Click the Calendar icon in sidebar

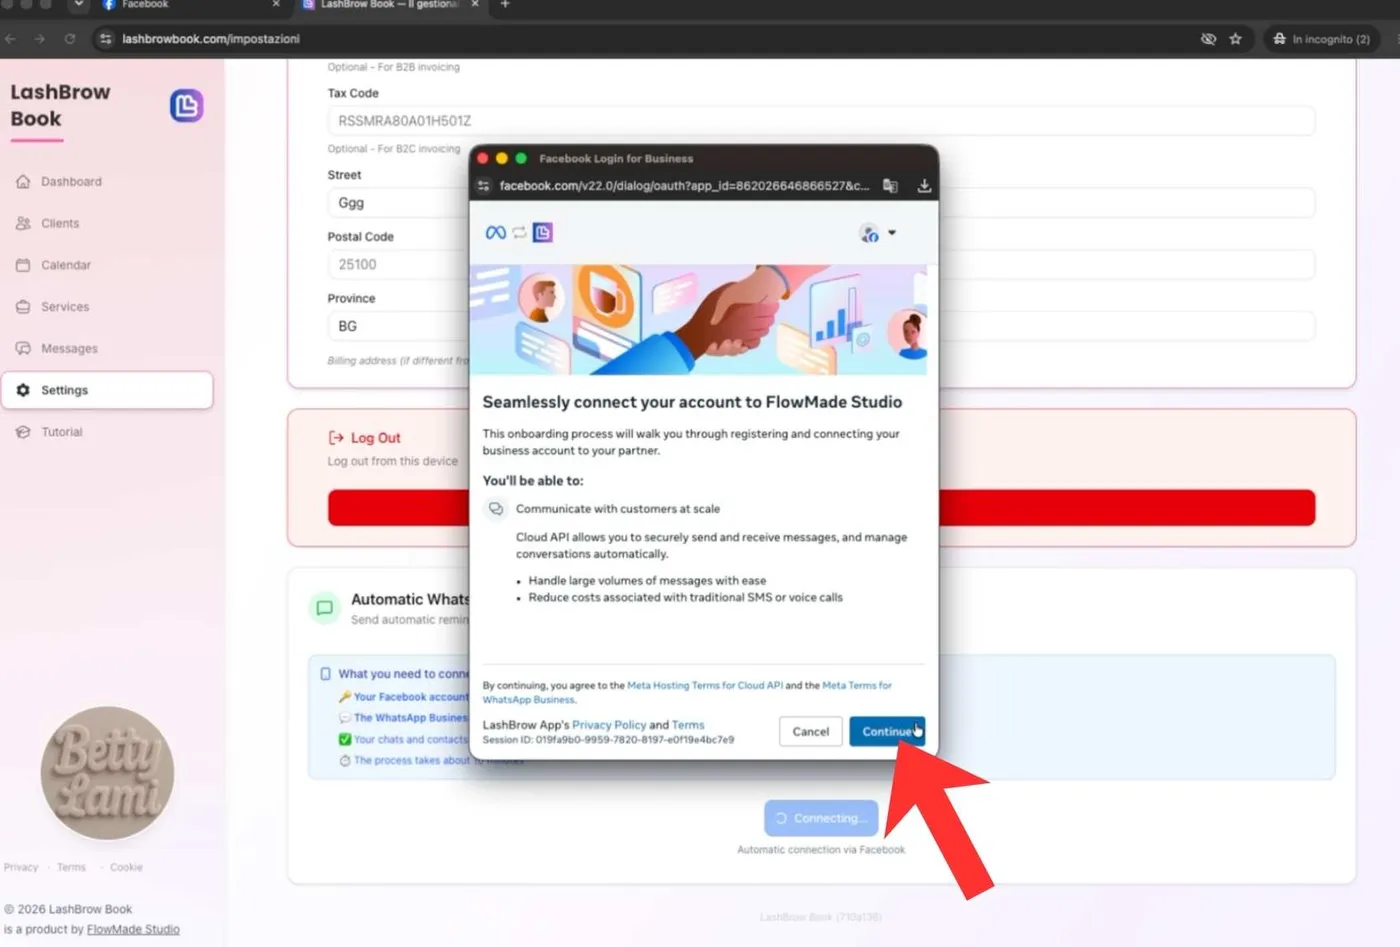pos(23,265)
